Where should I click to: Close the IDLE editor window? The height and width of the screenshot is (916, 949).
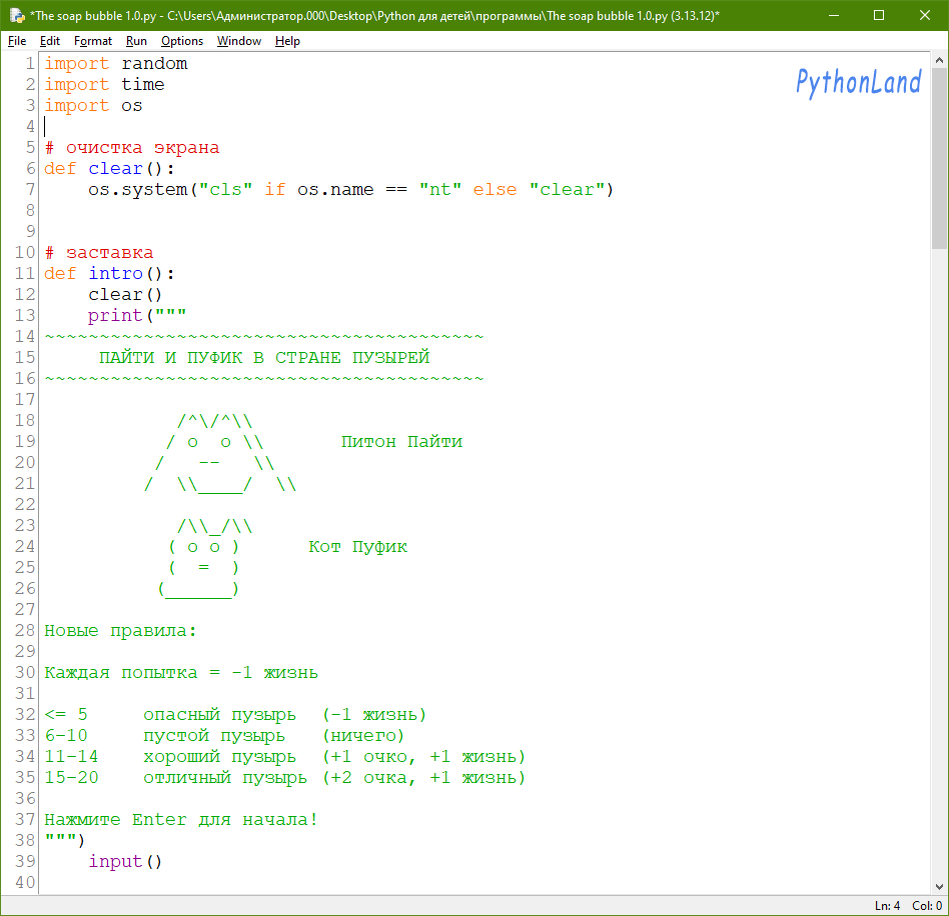pyautogui.click(x=925, y=15)
